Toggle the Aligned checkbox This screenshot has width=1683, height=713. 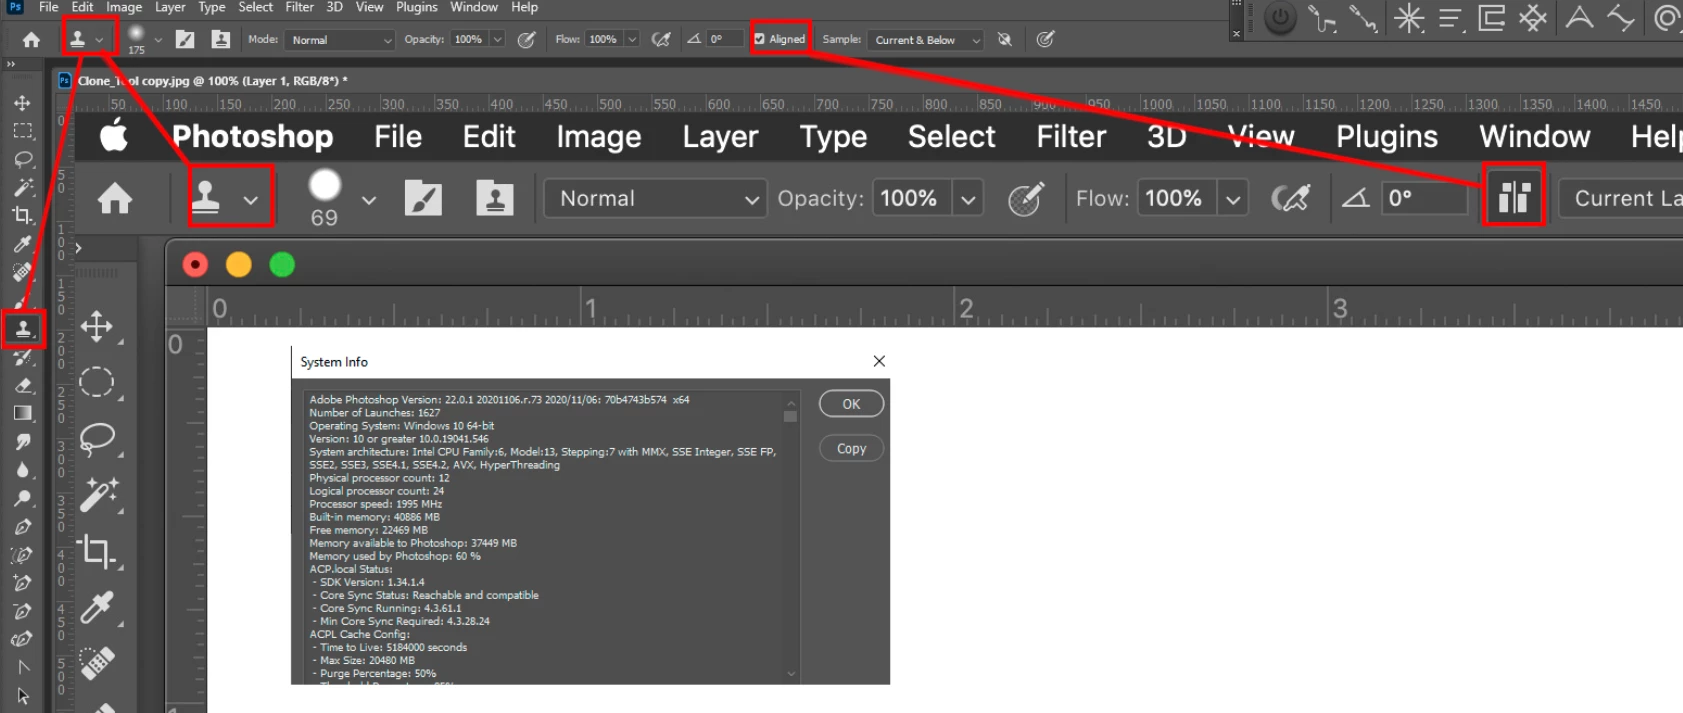pos(759,39)
